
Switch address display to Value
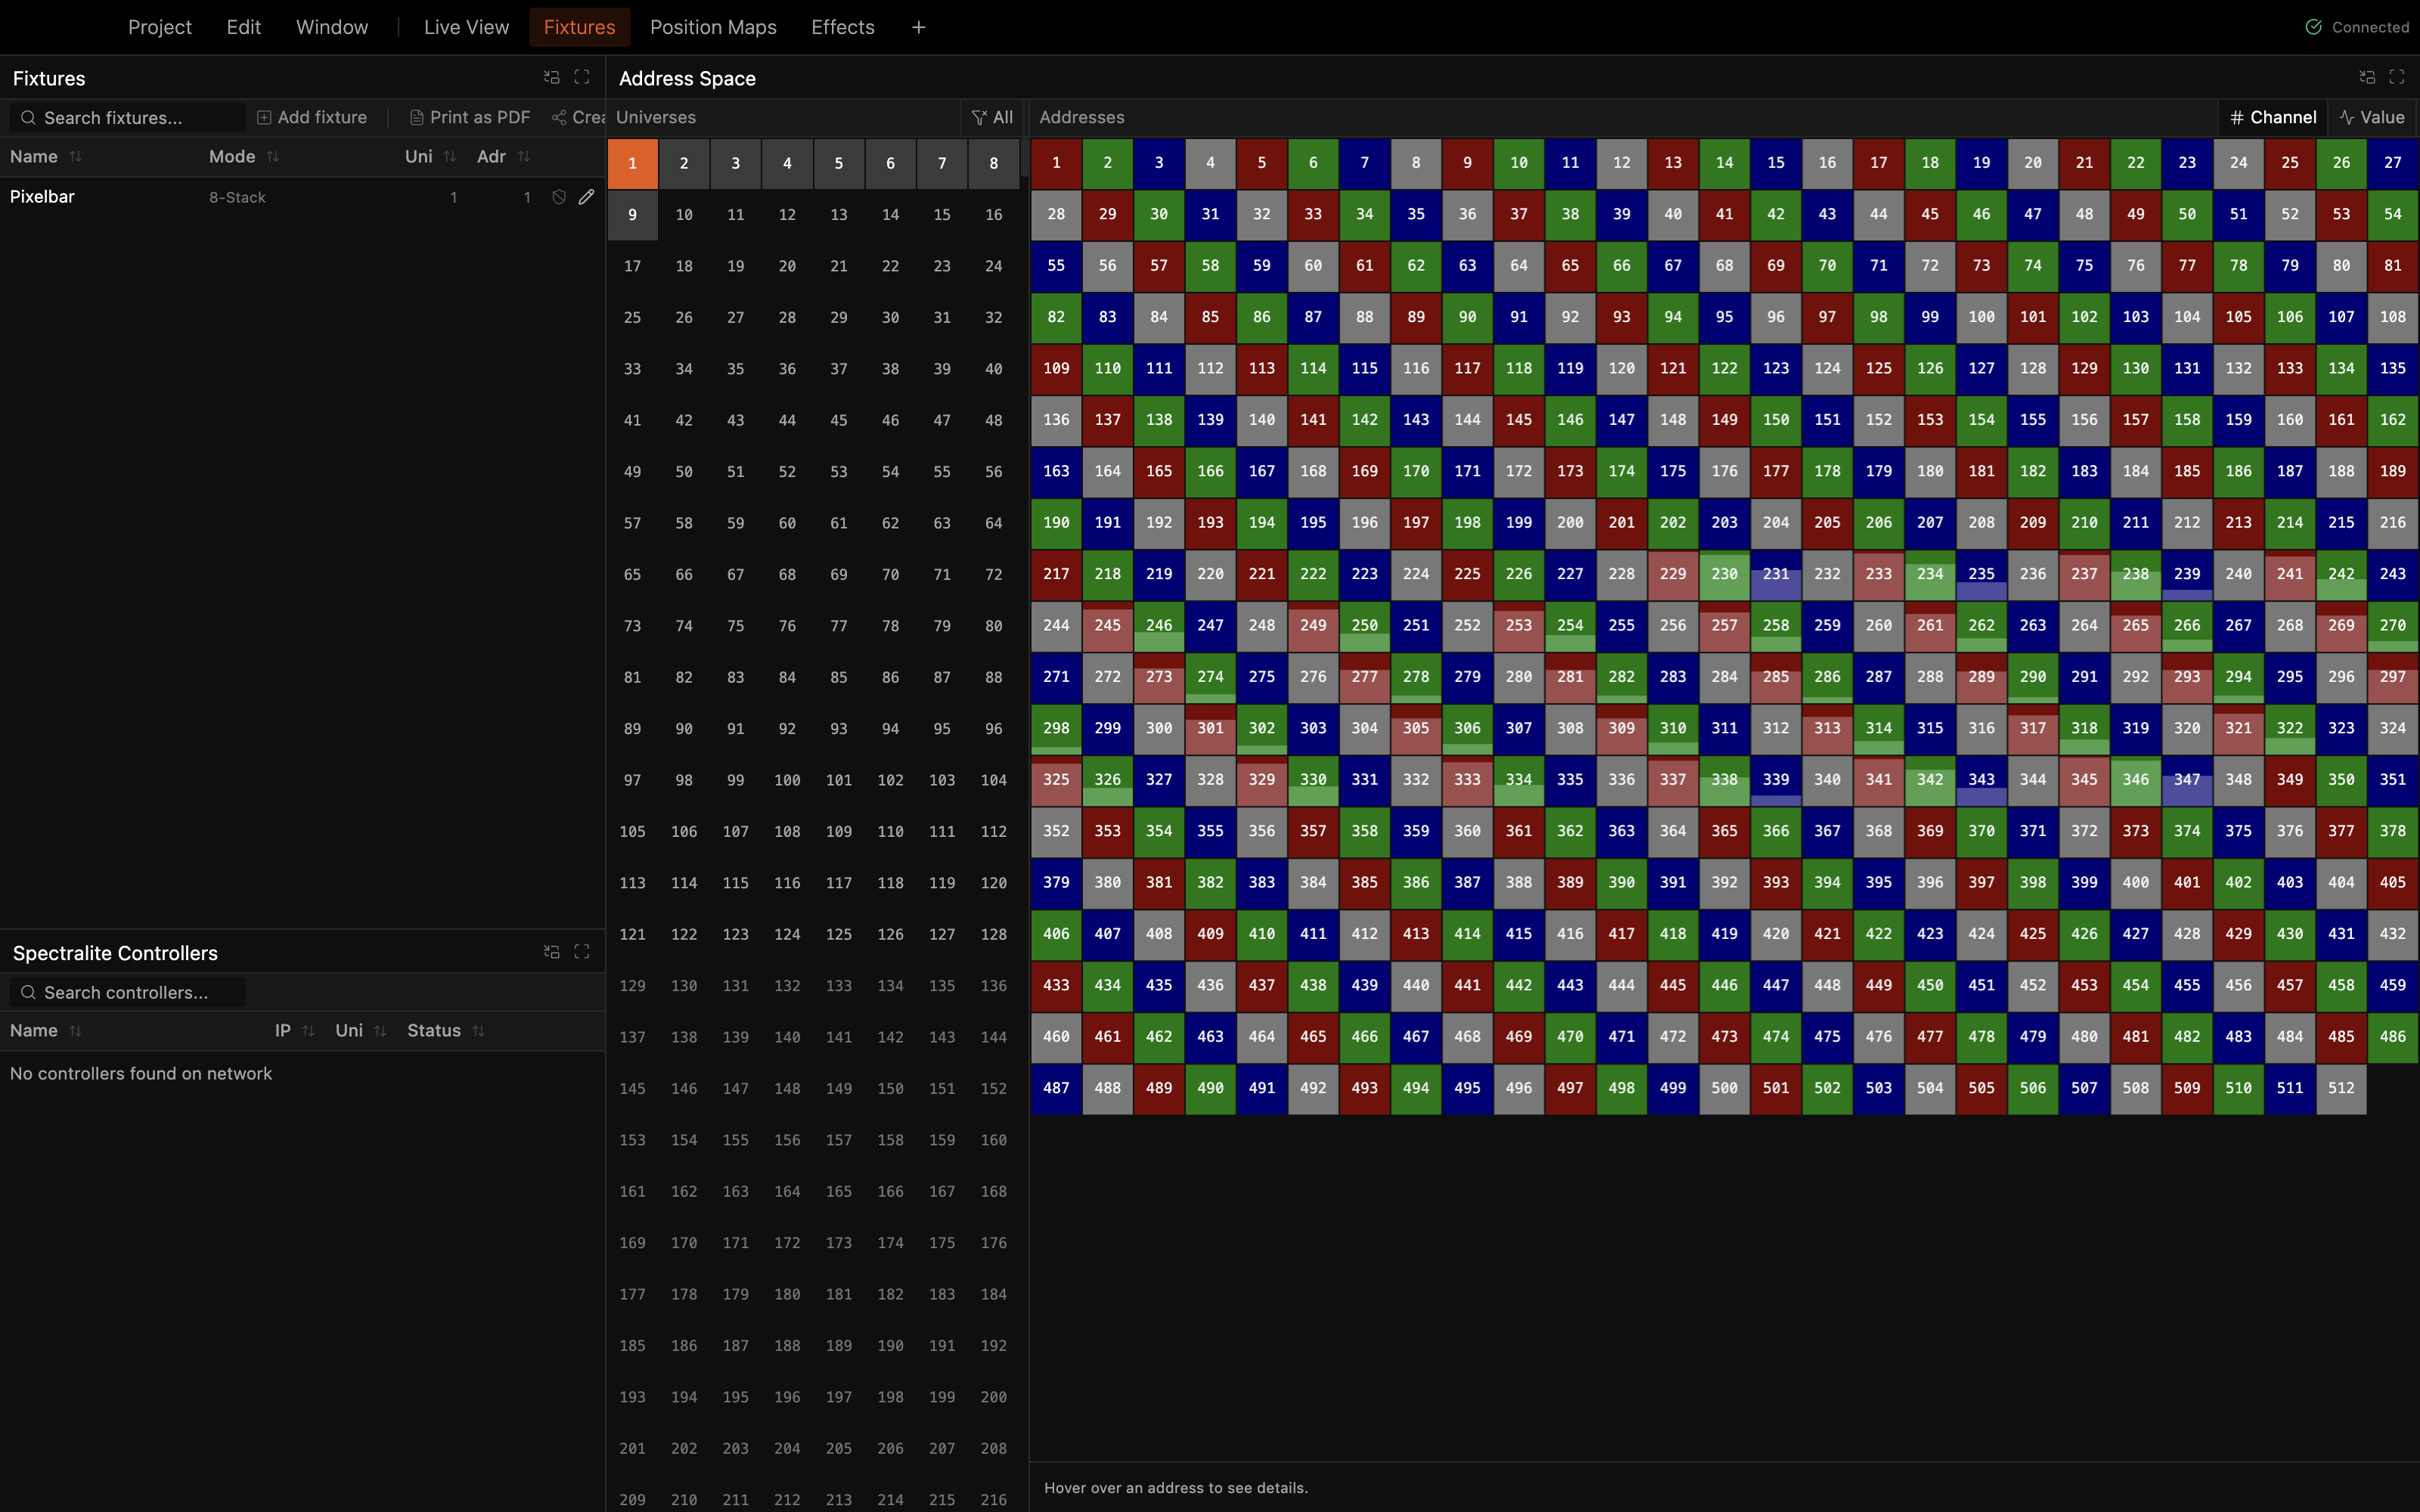[x=2372, y=117]
